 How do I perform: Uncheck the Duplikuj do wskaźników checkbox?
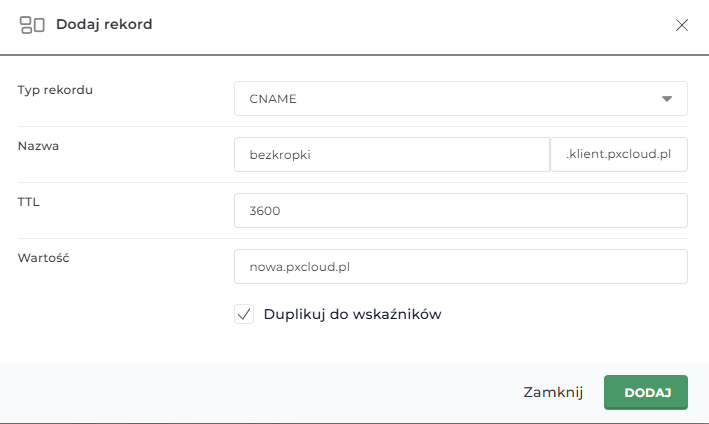[x=244, y=314]
